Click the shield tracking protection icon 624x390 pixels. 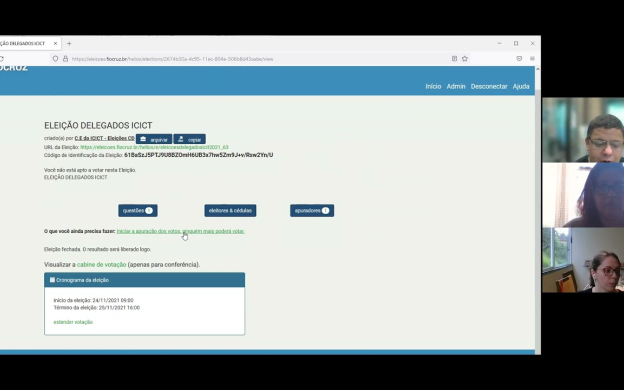click(x=55, y=58)
